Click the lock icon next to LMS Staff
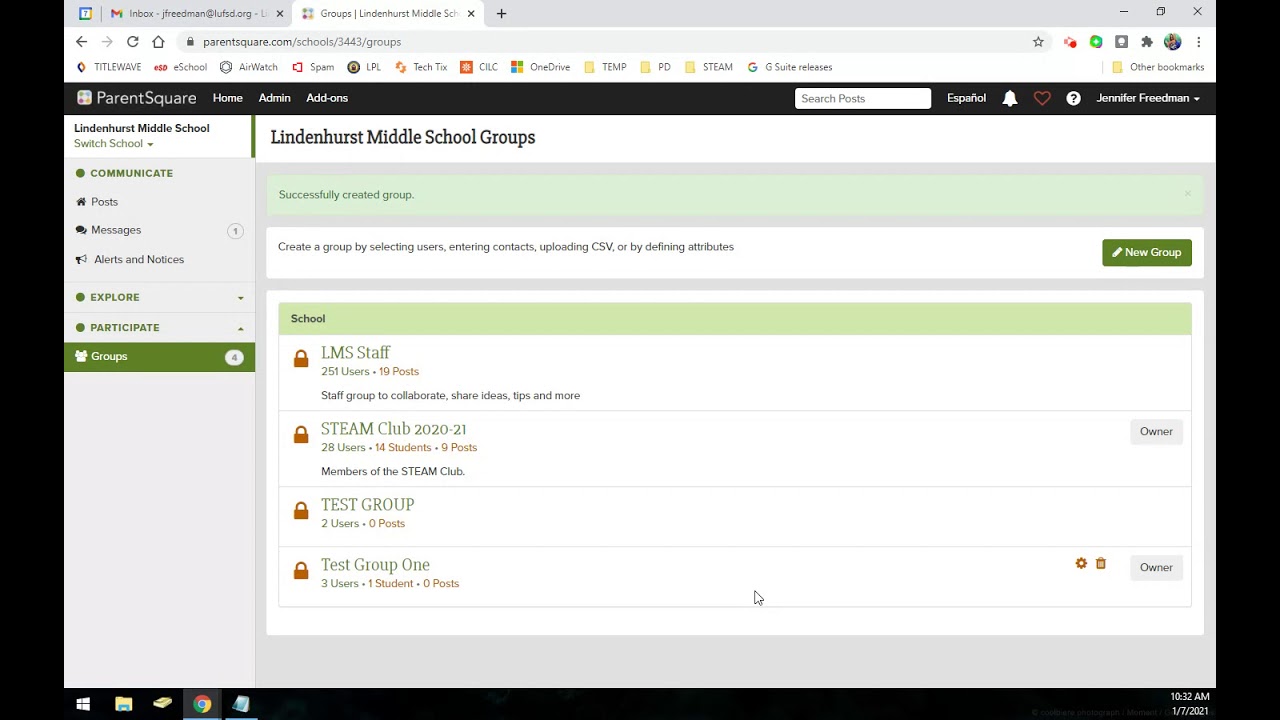The width and height of the screenshot is (1280, 720). 301,359
